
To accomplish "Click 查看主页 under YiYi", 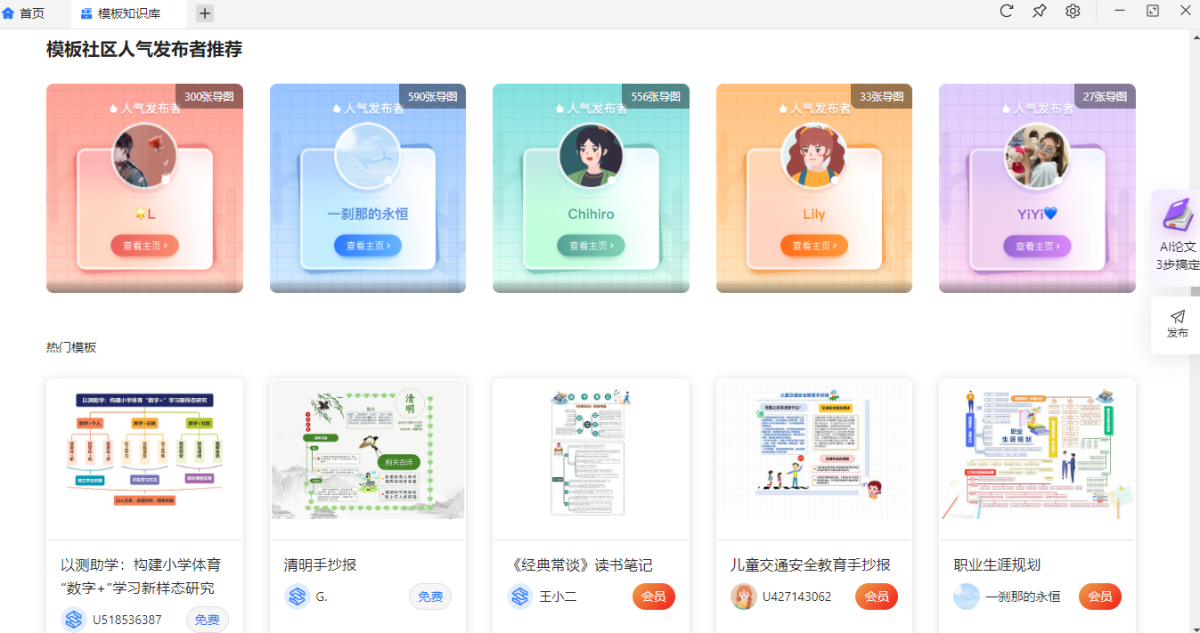I will [x=1036, y=245].
